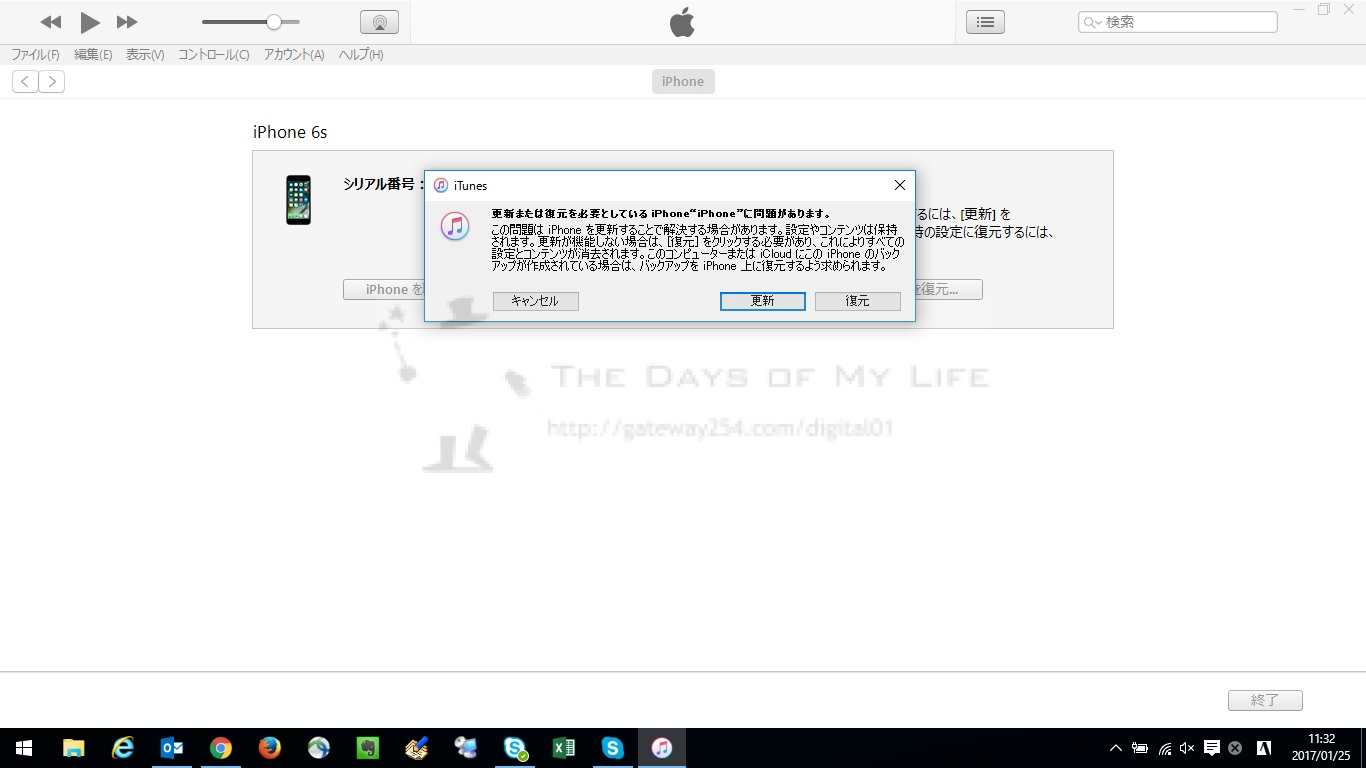Image resolution: width=1366 pixels, height=768 pixels.
Task: Open Firefox from taskbar
Action: click(x=269, y=748)
